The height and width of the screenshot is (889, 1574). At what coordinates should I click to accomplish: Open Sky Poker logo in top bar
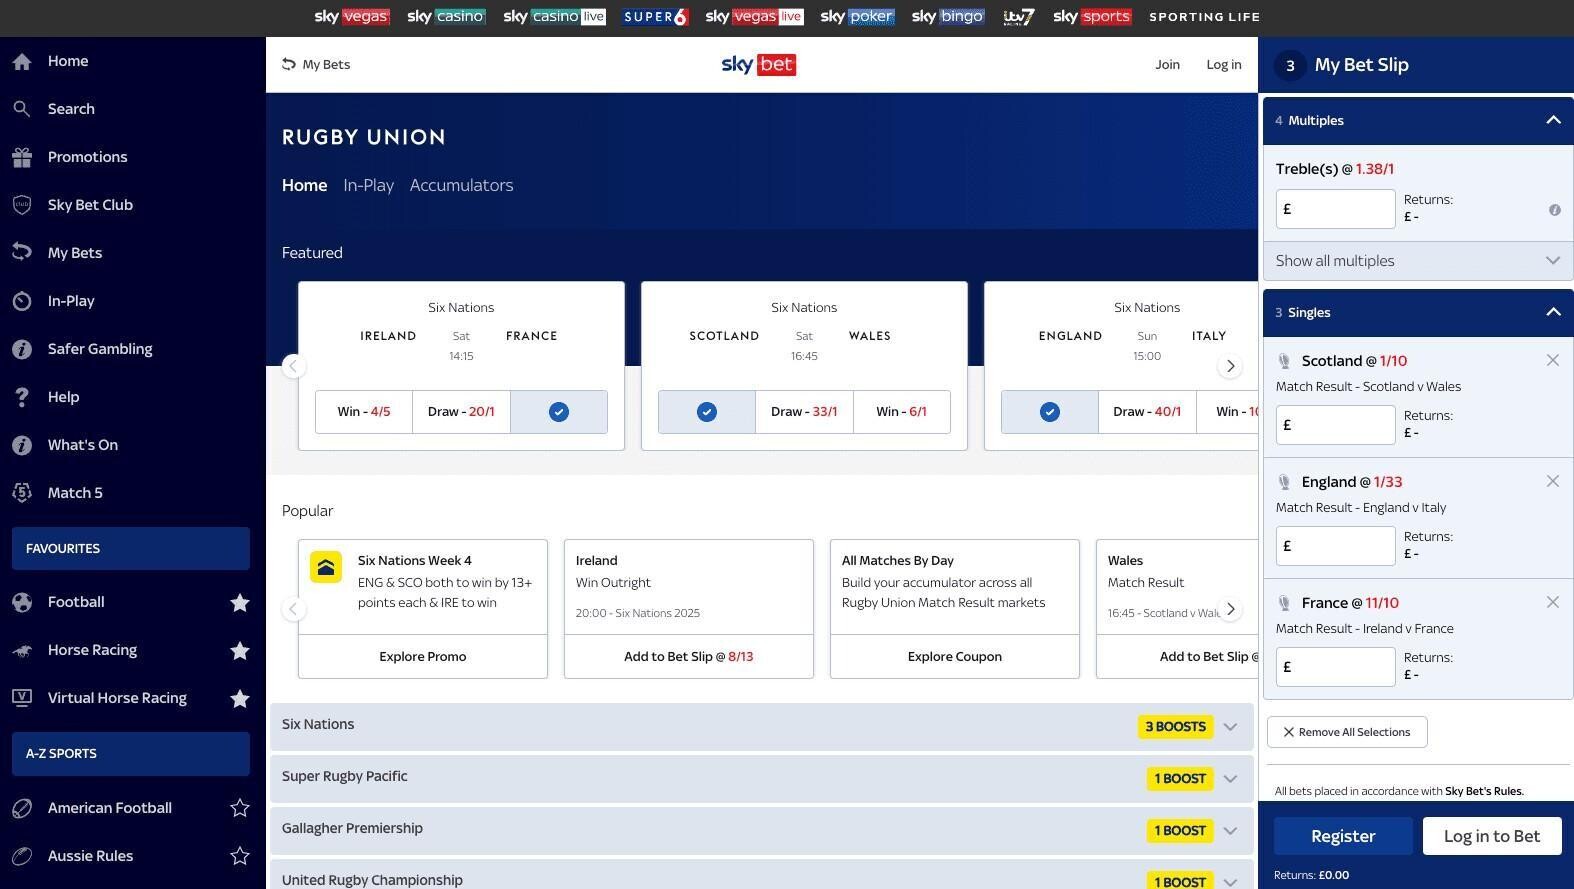point(857,17)
